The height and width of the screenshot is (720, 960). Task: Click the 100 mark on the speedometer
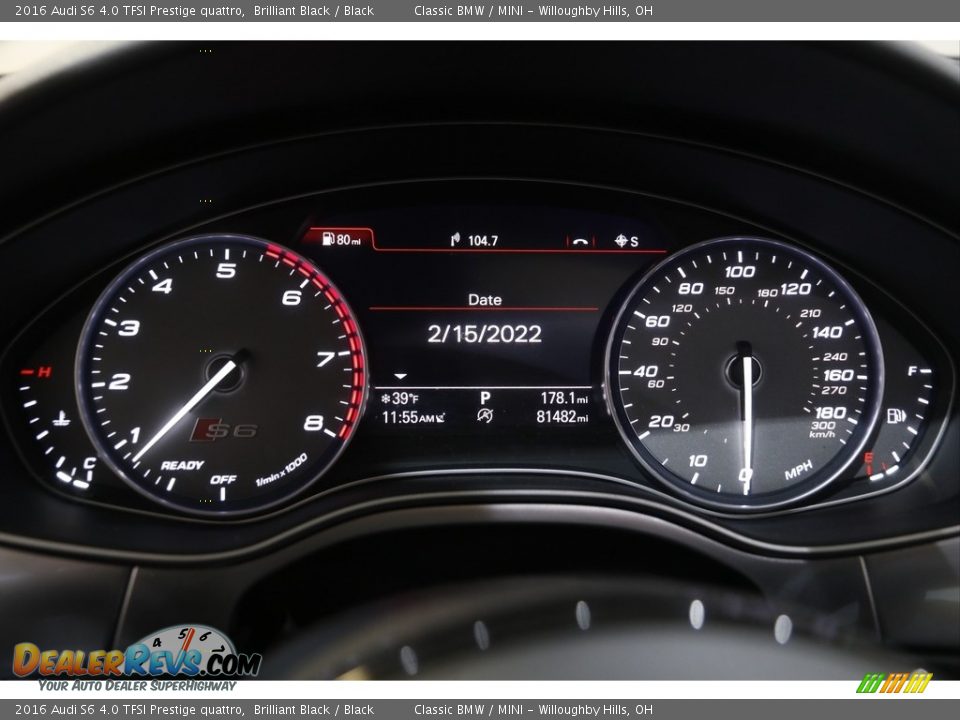[740, 271]
